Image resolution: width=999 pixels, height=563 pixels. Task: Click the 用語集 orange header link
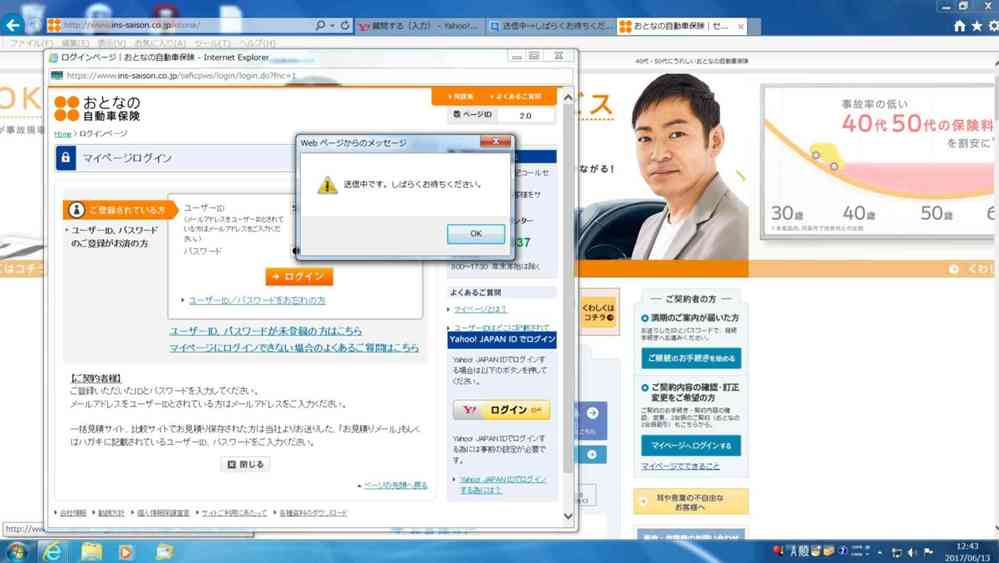click(x=461, y=97)
